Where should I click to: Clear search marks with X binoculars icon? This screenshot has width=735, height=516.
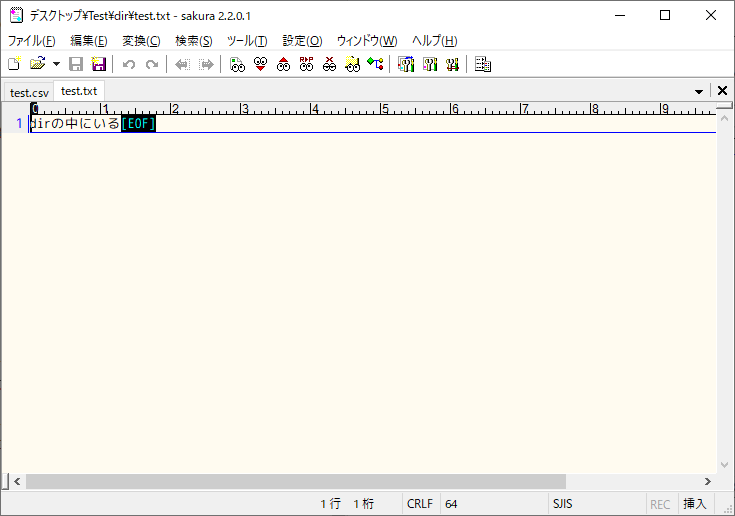[x=329, y=64]
